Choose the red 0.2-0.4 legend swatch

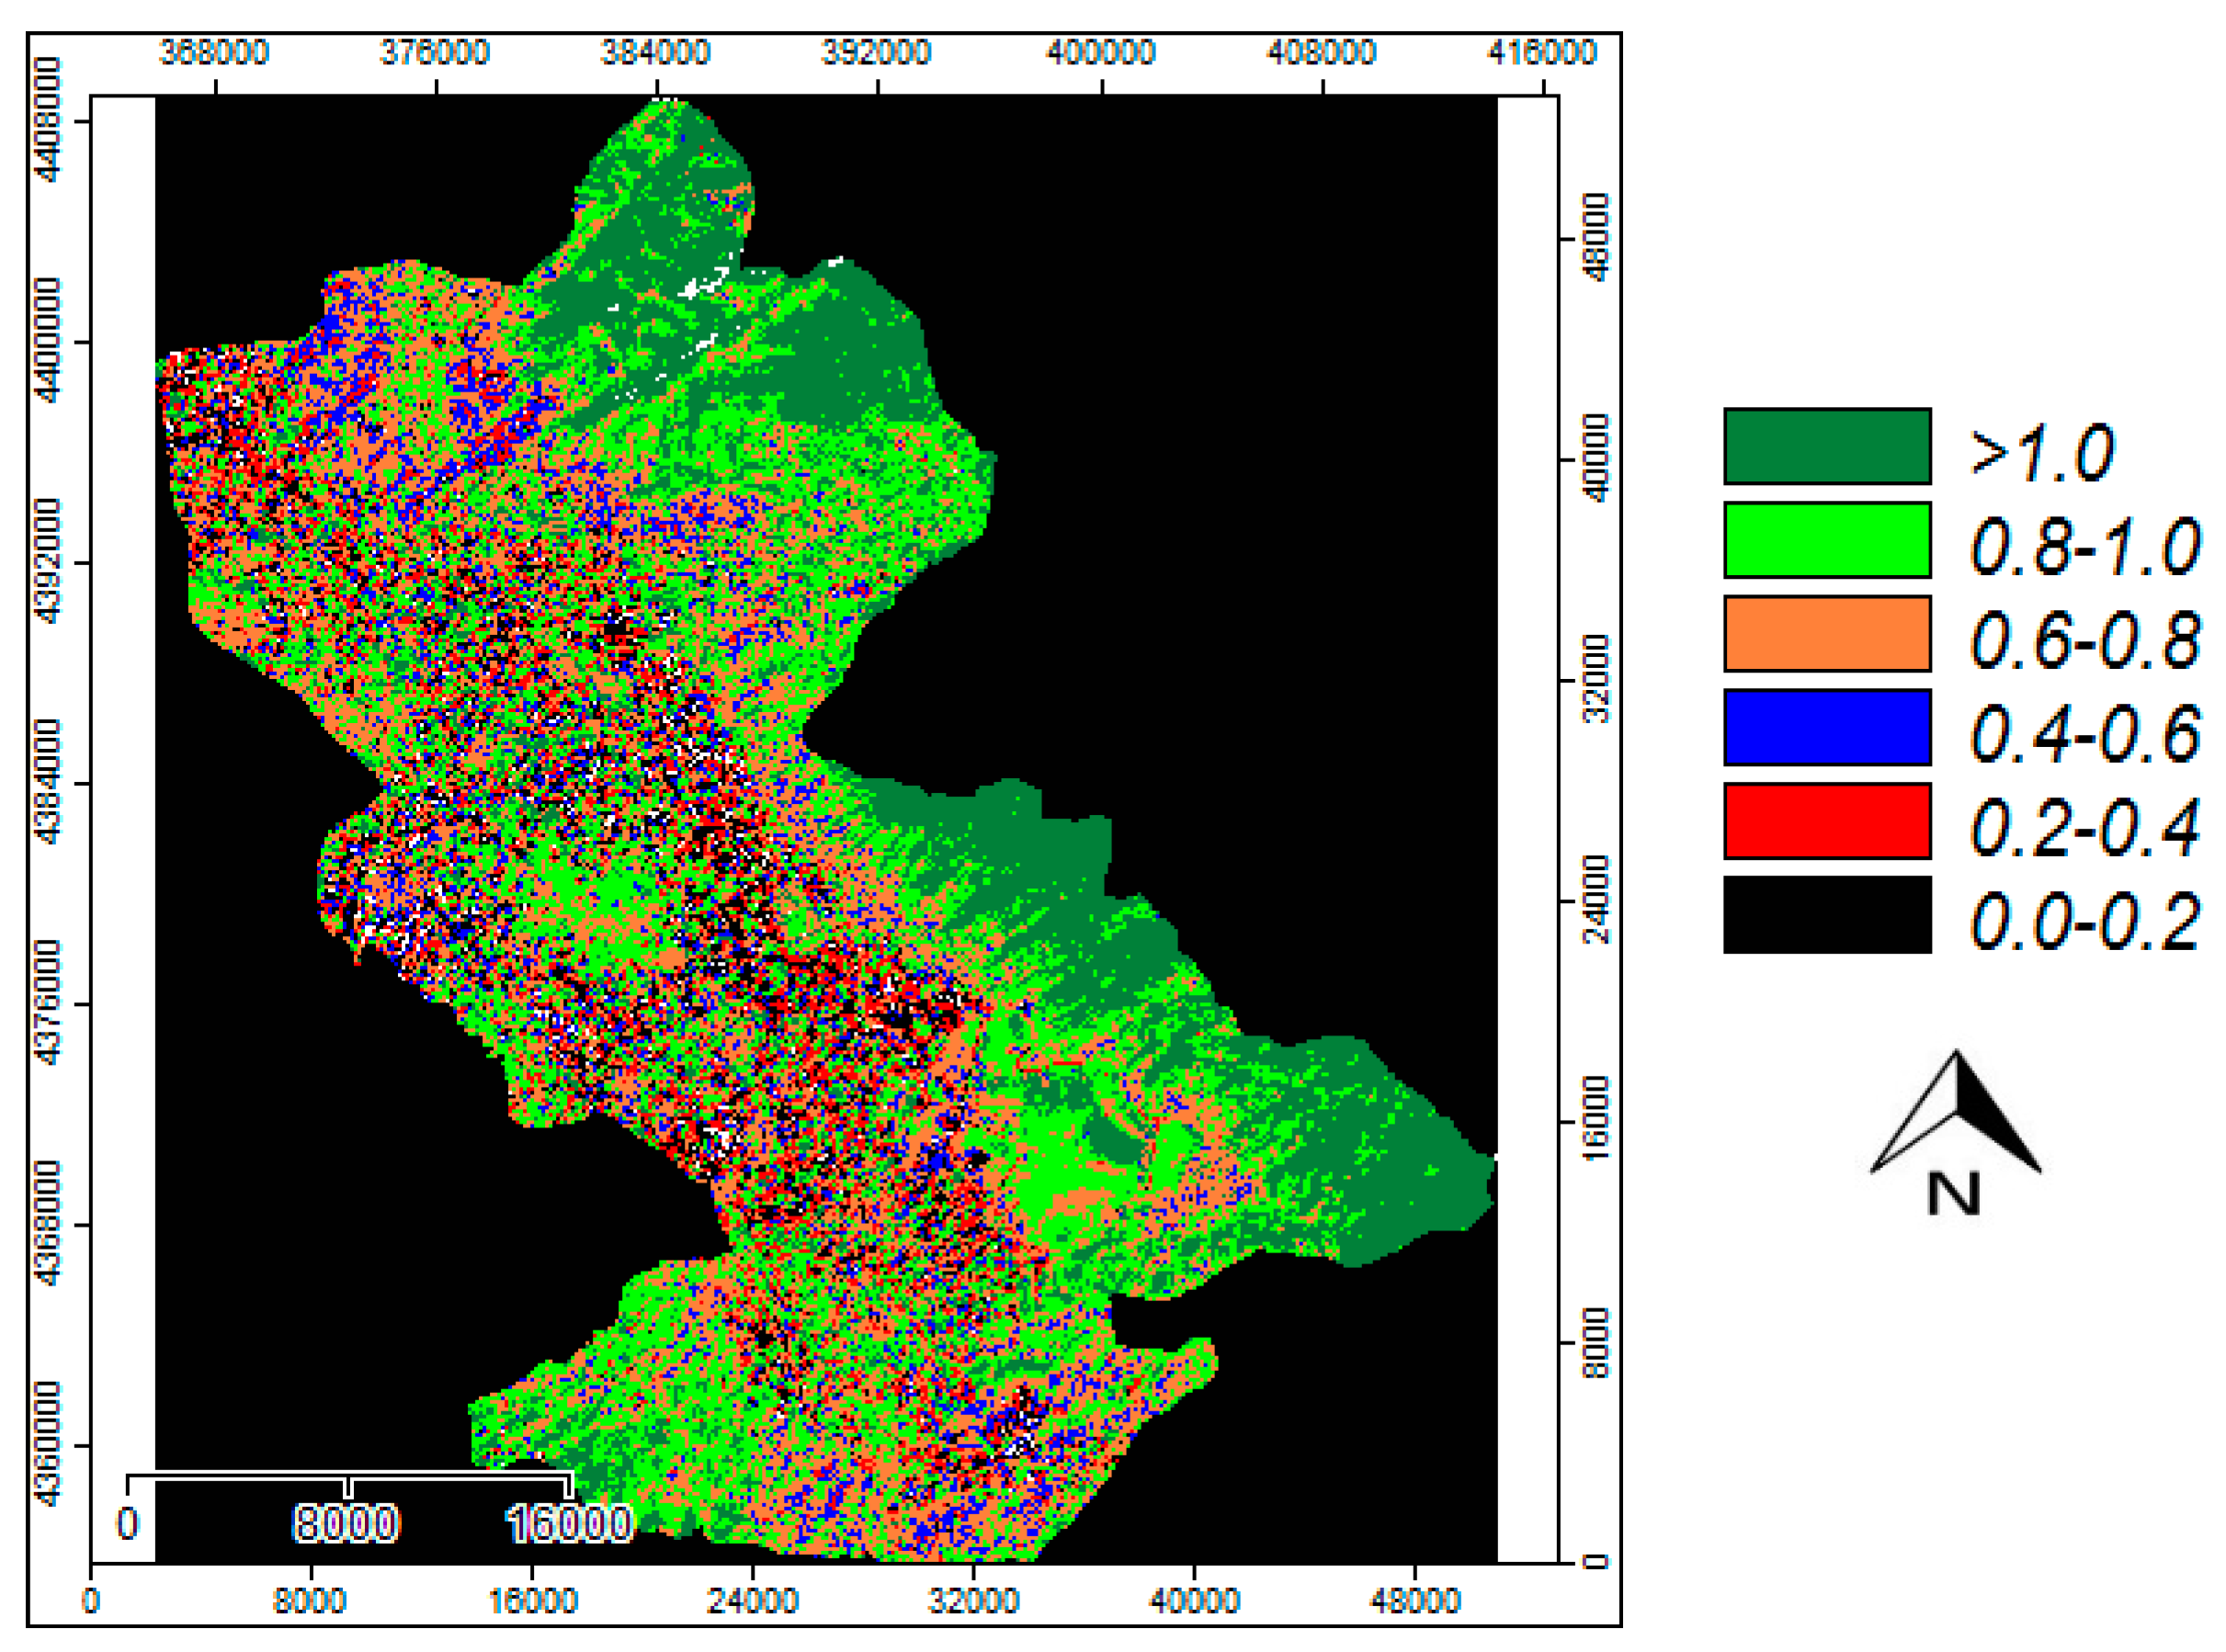(1827, 821)
